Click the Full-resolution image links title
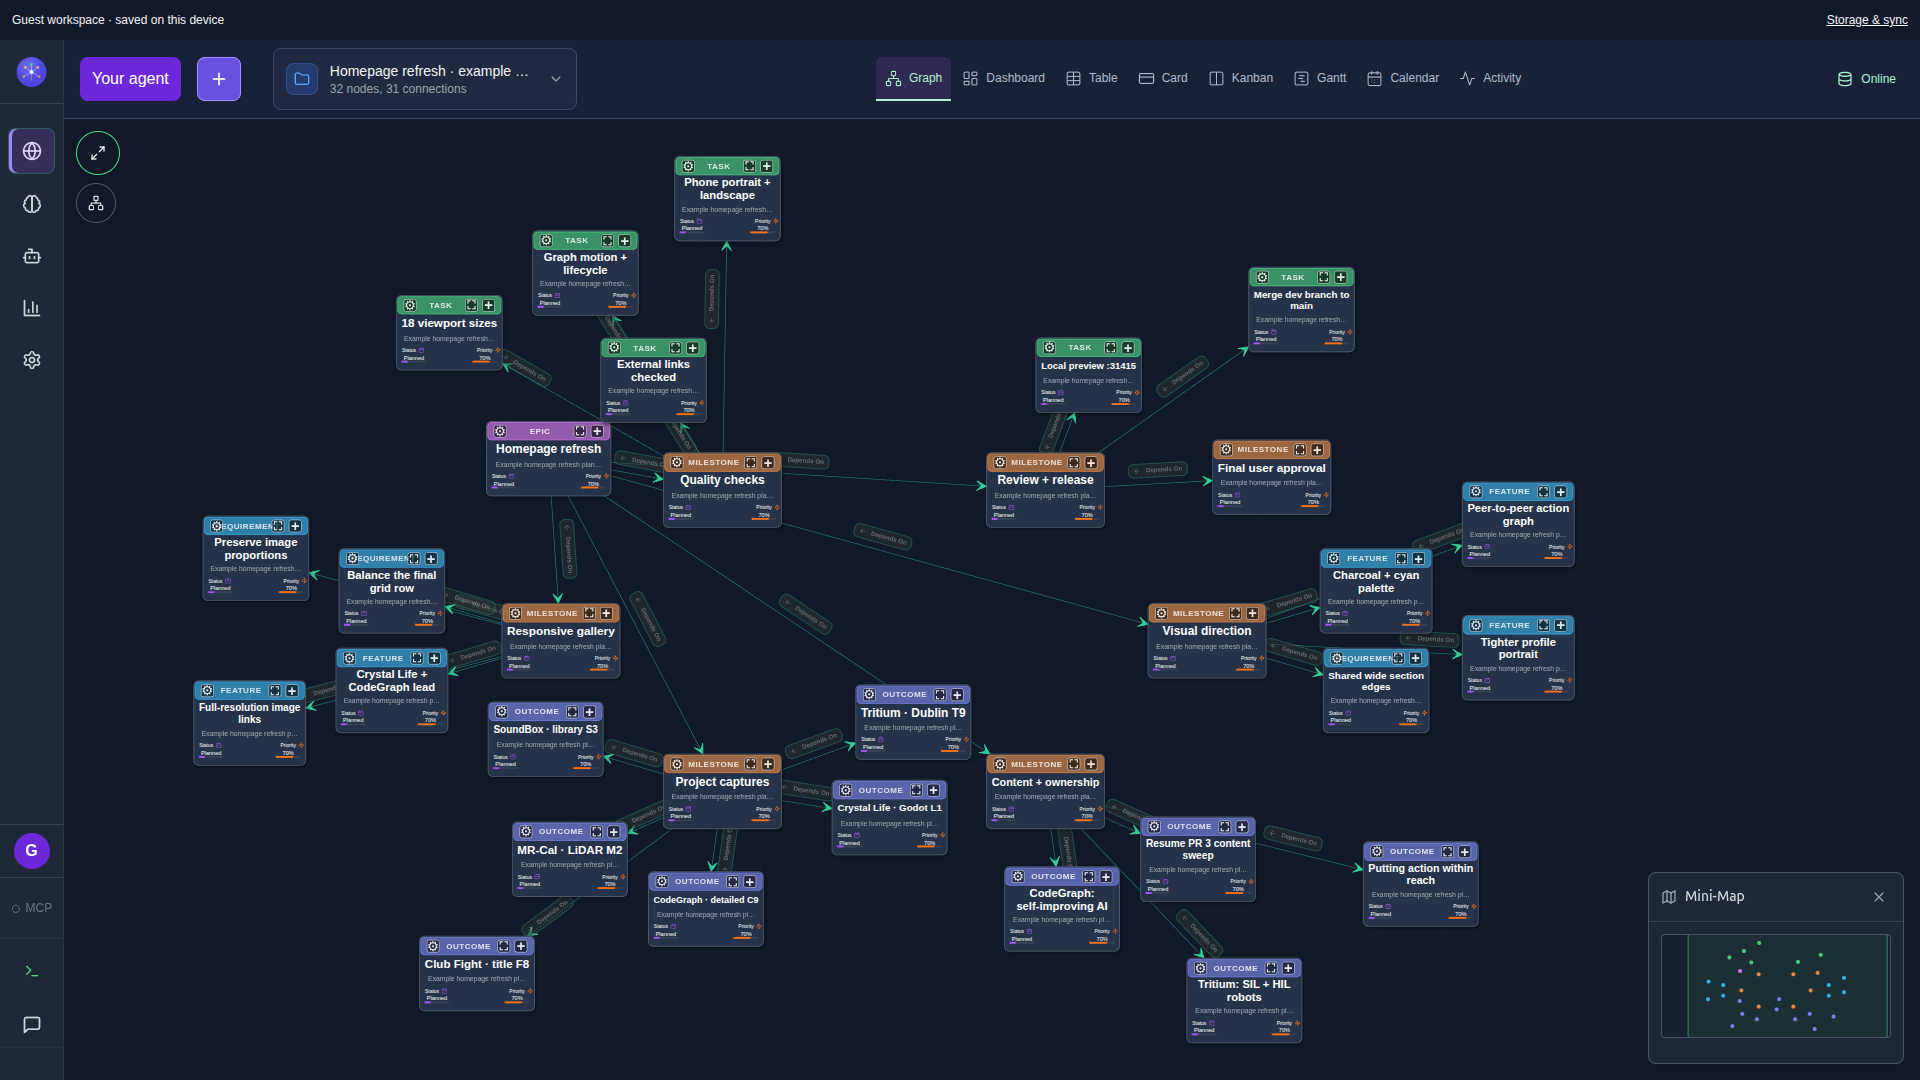The width and height of the screenshot is (1920, 1080). coord(249,714)
